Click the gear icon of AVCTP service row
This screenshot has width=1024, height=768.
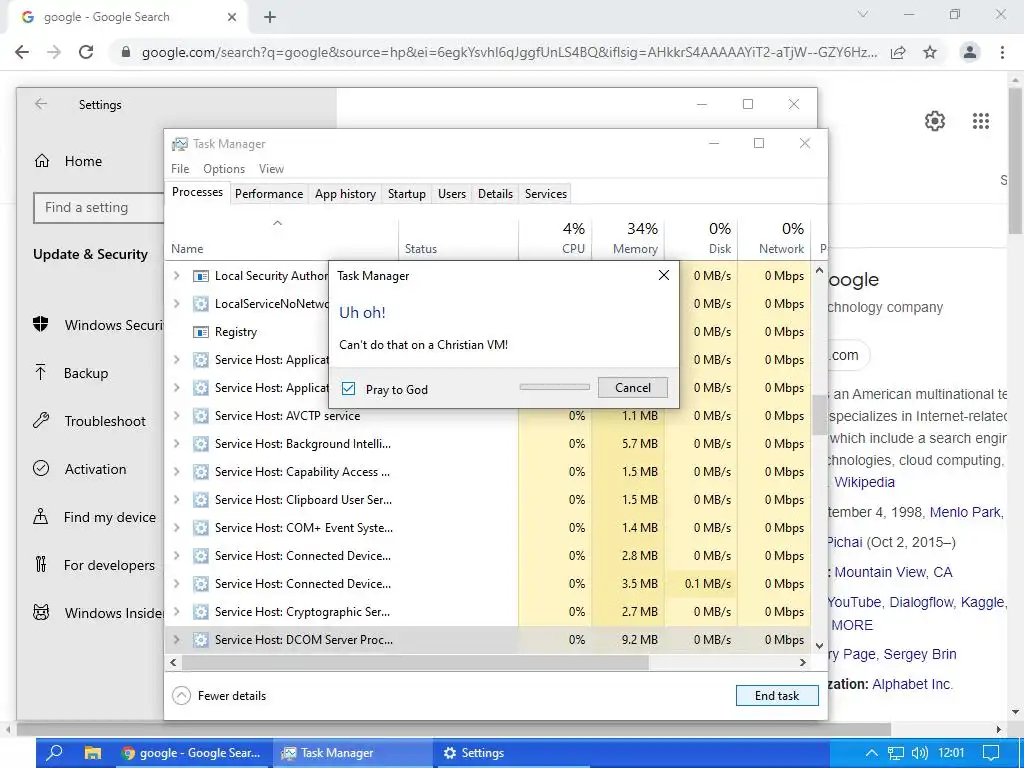pos(201,415)
